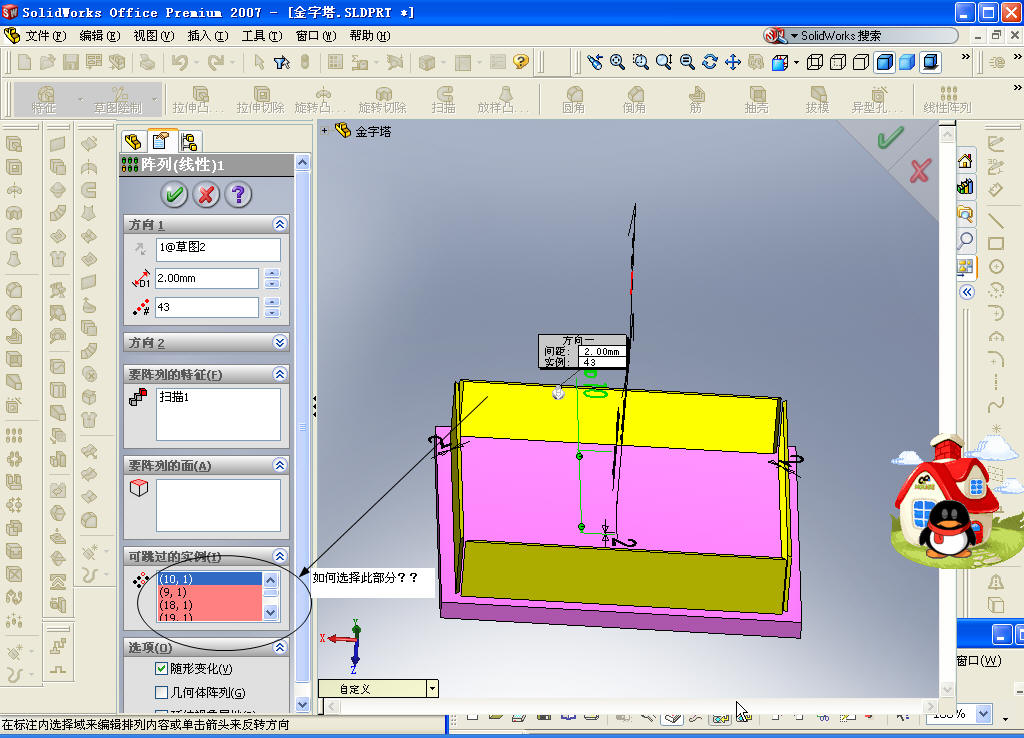Open help for linear pattern with question mark
The width and height of the screenshot is (1024, 738).
[x=238, y=194]
